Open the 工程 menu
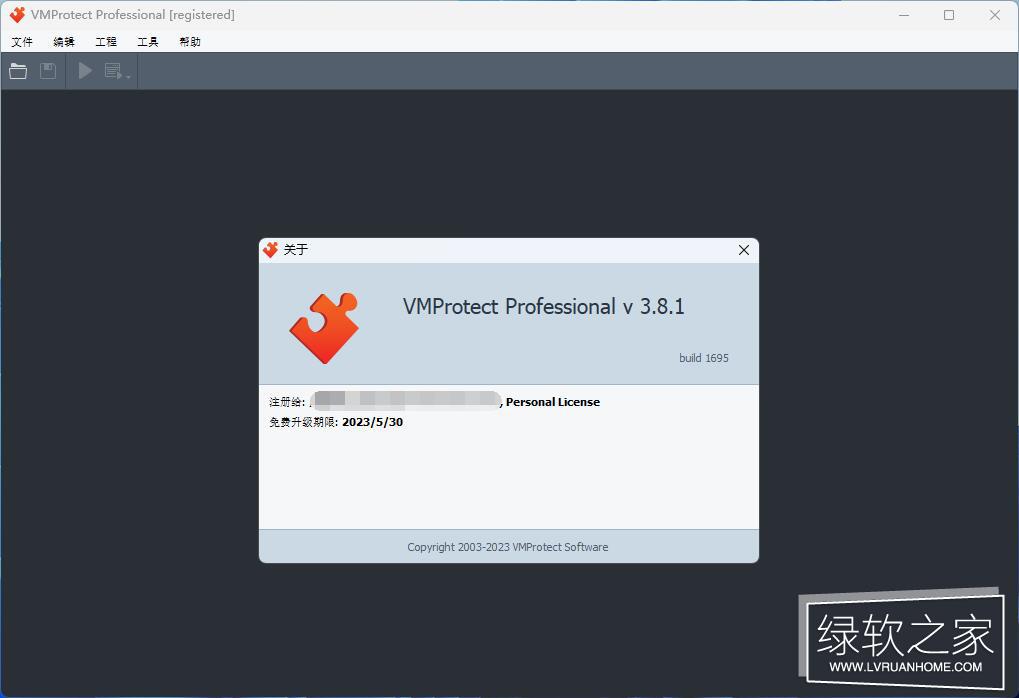 [106, 42]
